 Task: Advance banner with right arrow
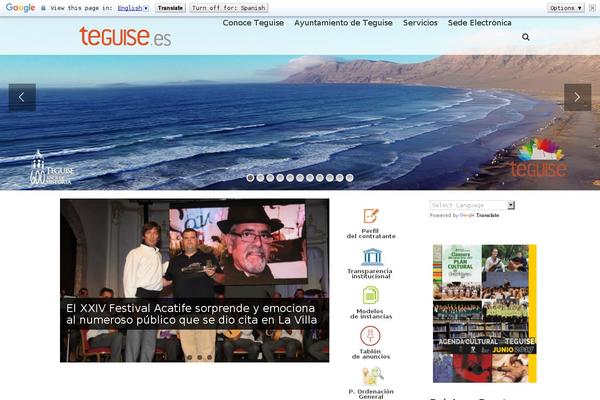point(577,97)
